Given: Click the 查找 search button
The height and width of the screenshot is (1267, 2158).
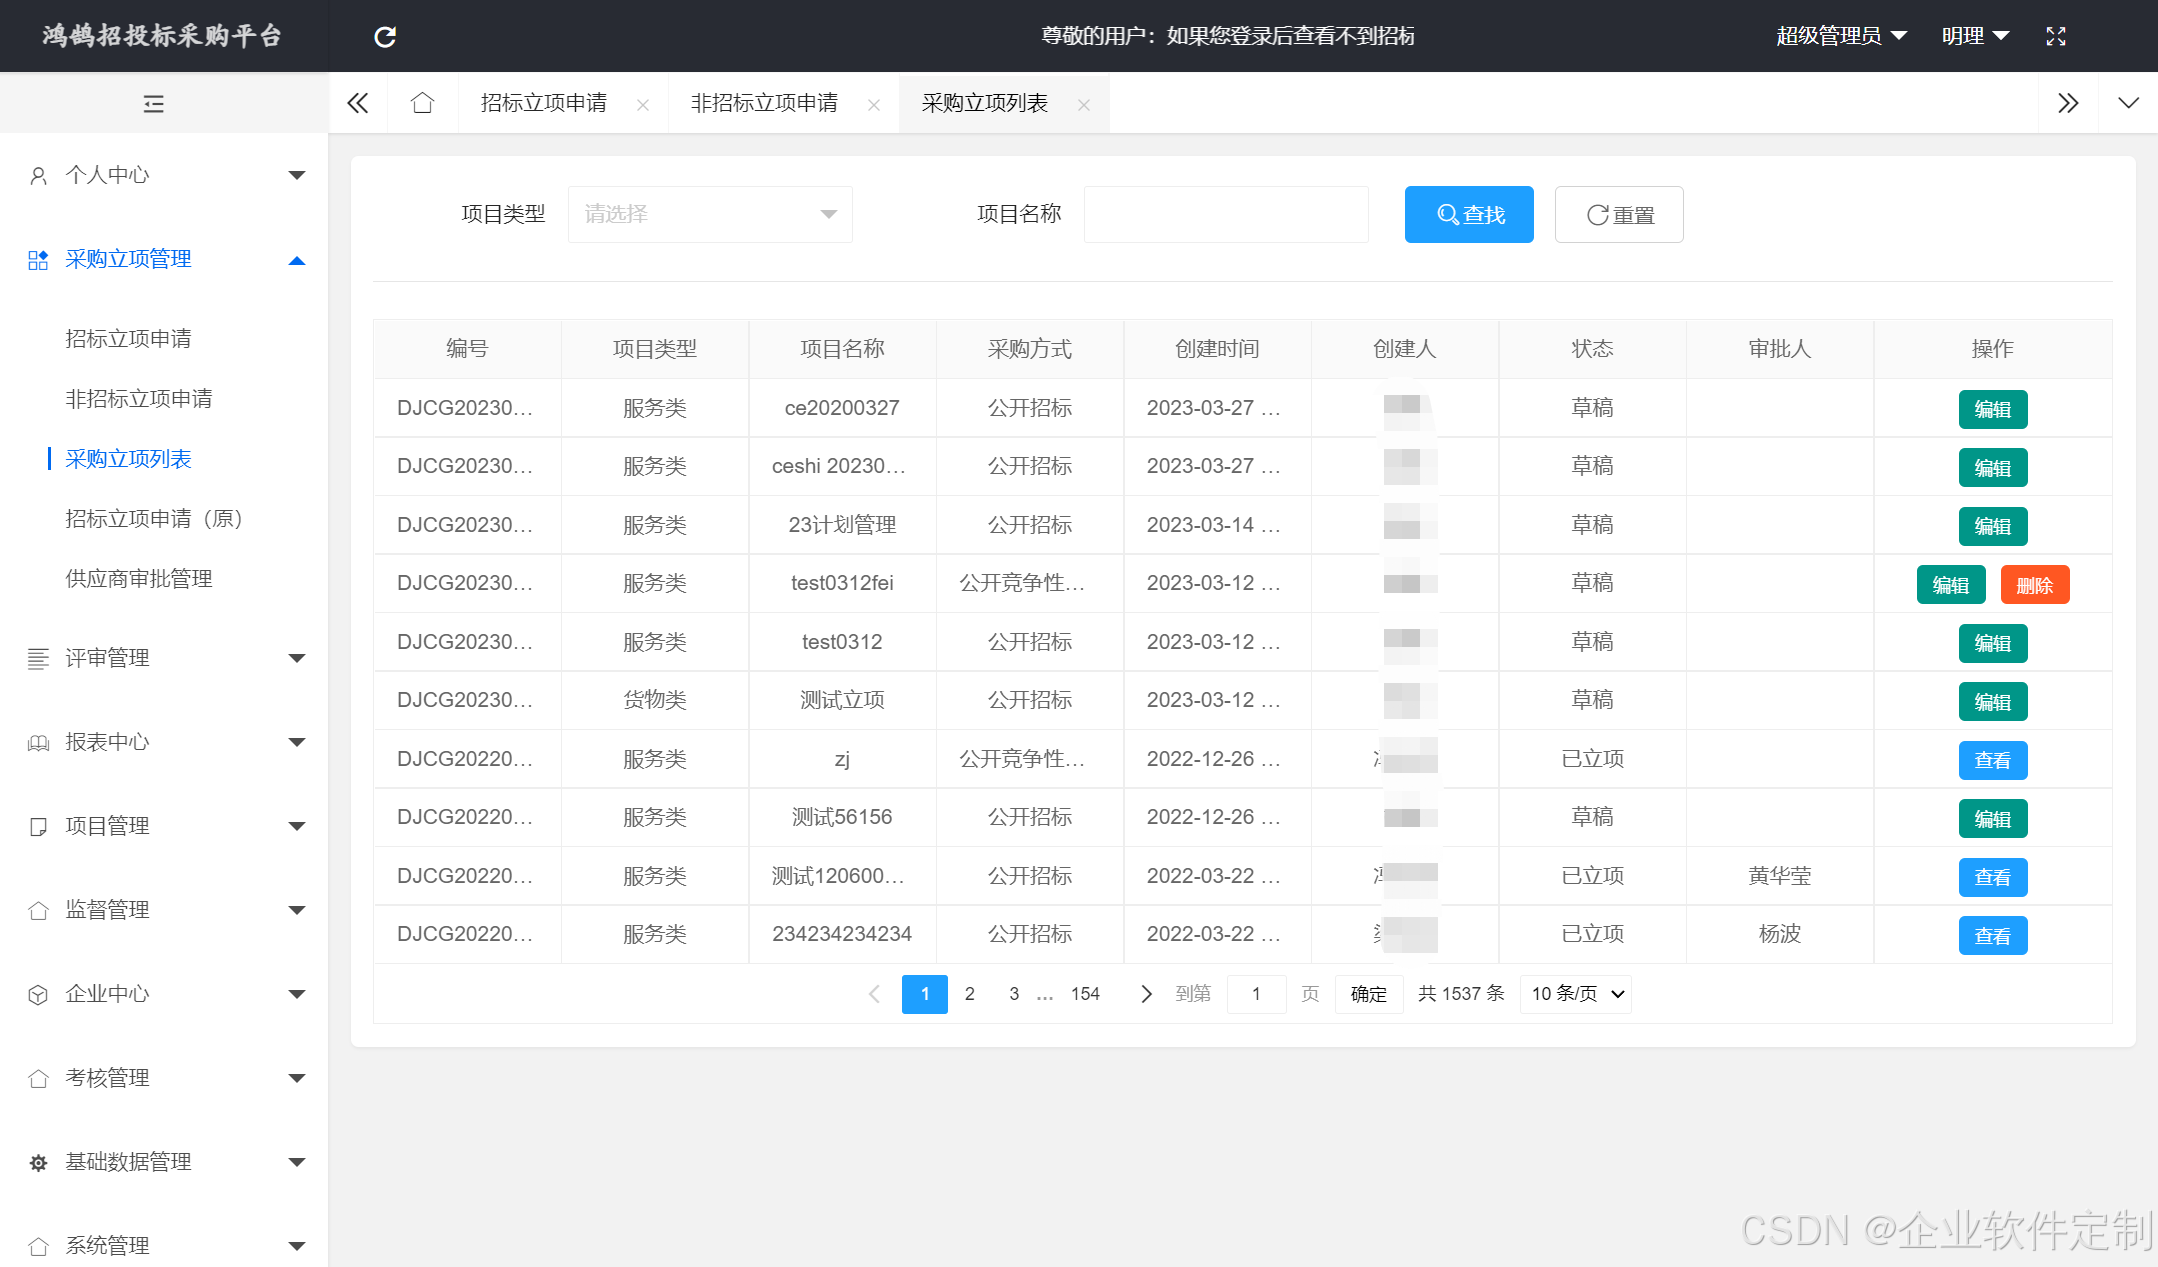Looking at the screenshot, I should [1469, 214].
